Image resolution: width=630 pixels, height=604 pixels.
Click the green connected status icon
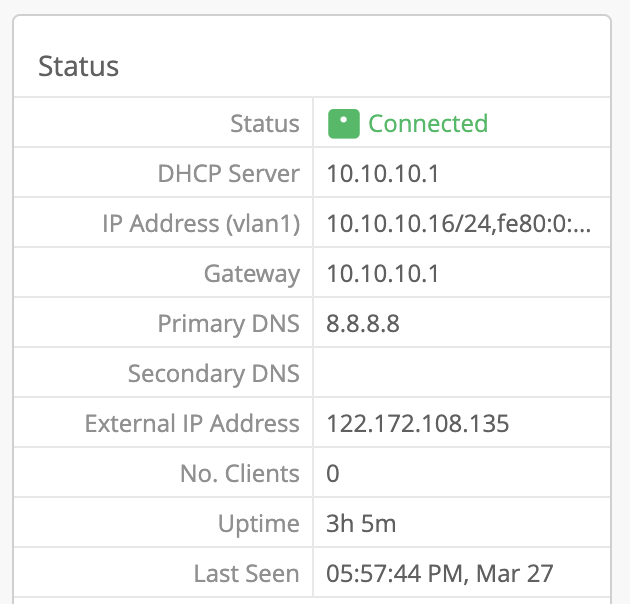point(343,124)
